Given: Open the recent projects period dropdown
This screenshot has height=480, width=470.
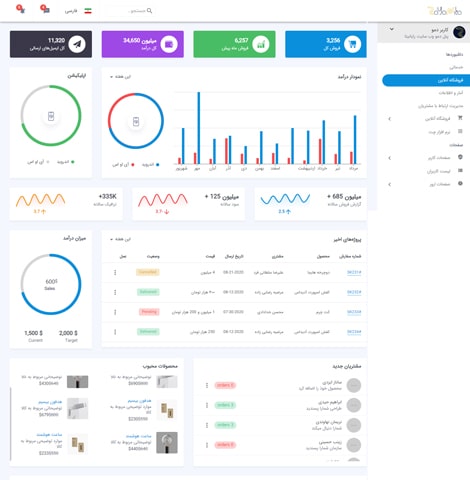Looking at the screenshot, I should (x=121, y=239).
